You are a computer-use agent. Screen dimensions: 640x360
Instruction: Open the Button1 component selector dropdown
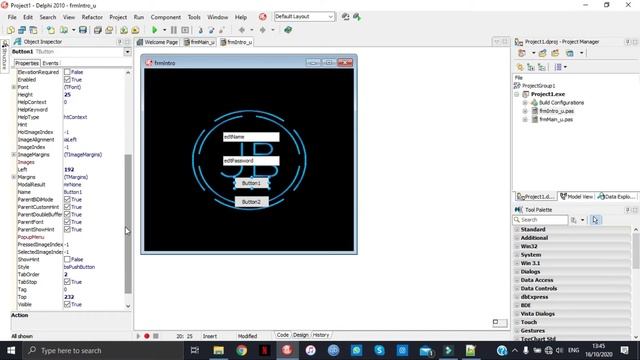(127, 52)
